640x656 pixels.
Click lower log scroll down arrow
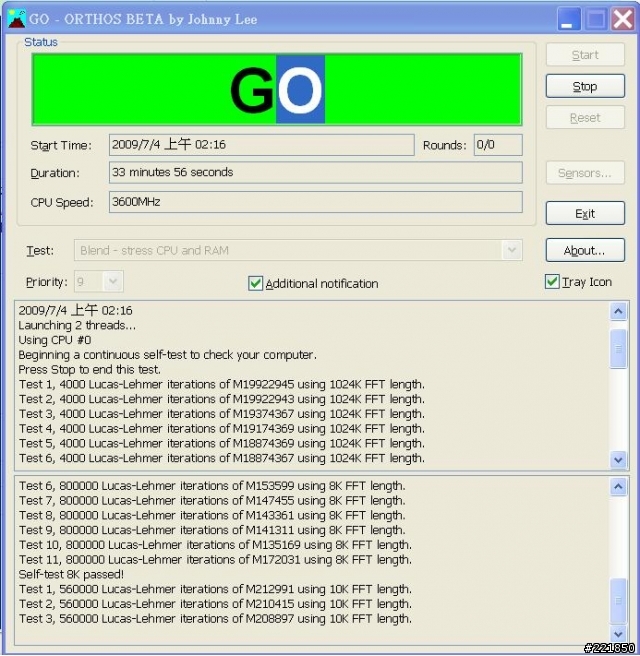point(618,635)
